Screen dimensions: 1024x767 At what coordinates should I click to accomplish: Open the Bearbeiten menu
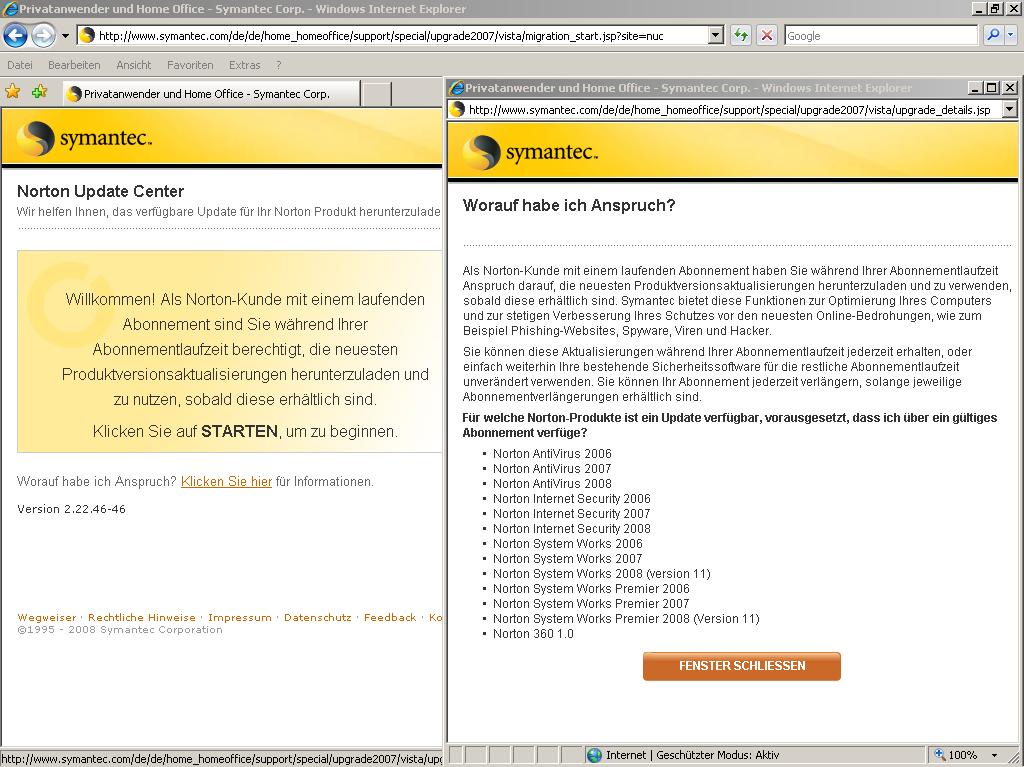[x=74, y=65]
